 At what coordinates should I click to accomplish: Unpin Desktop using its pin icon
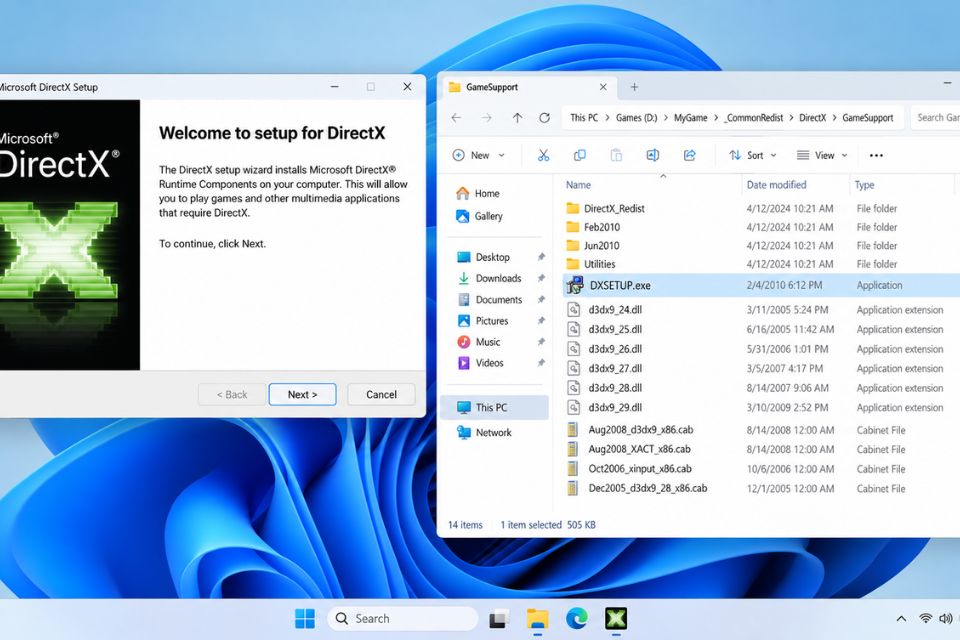click(541, 257)
